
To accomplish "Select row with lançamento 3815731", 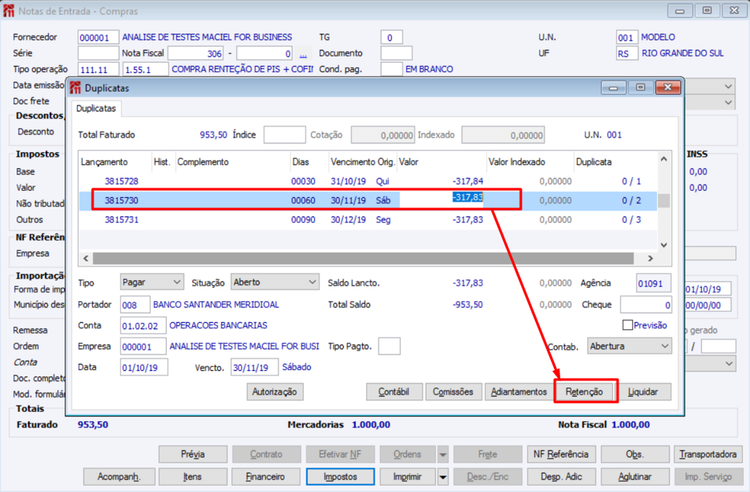I will (367, 220).
